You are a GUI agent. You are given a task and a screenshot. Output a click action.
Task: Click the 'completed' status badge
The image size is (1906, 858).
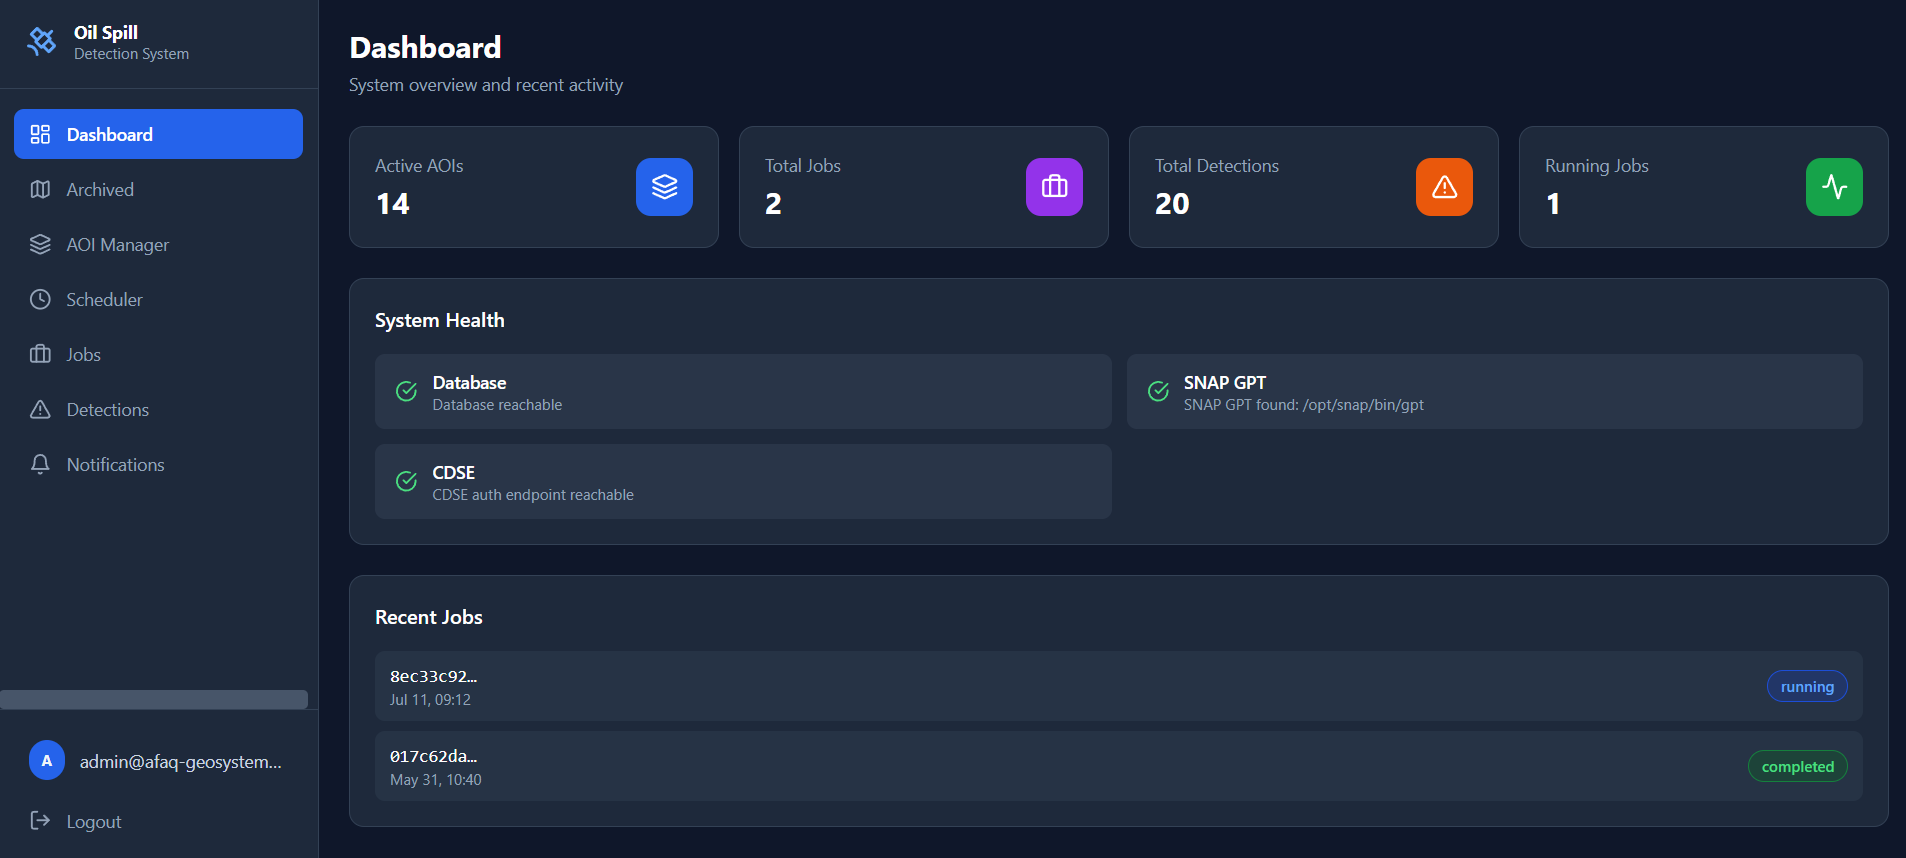click(1797, 766)
